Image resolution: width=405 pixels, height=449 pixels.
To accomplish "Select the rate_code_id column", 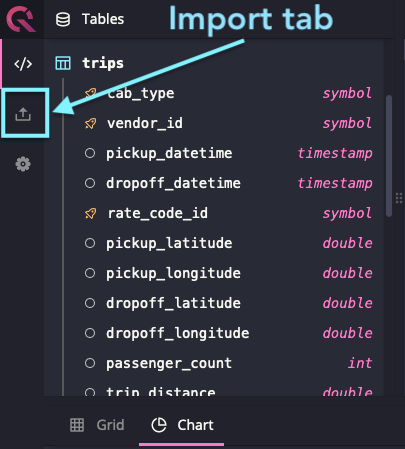I will (158, 213).
